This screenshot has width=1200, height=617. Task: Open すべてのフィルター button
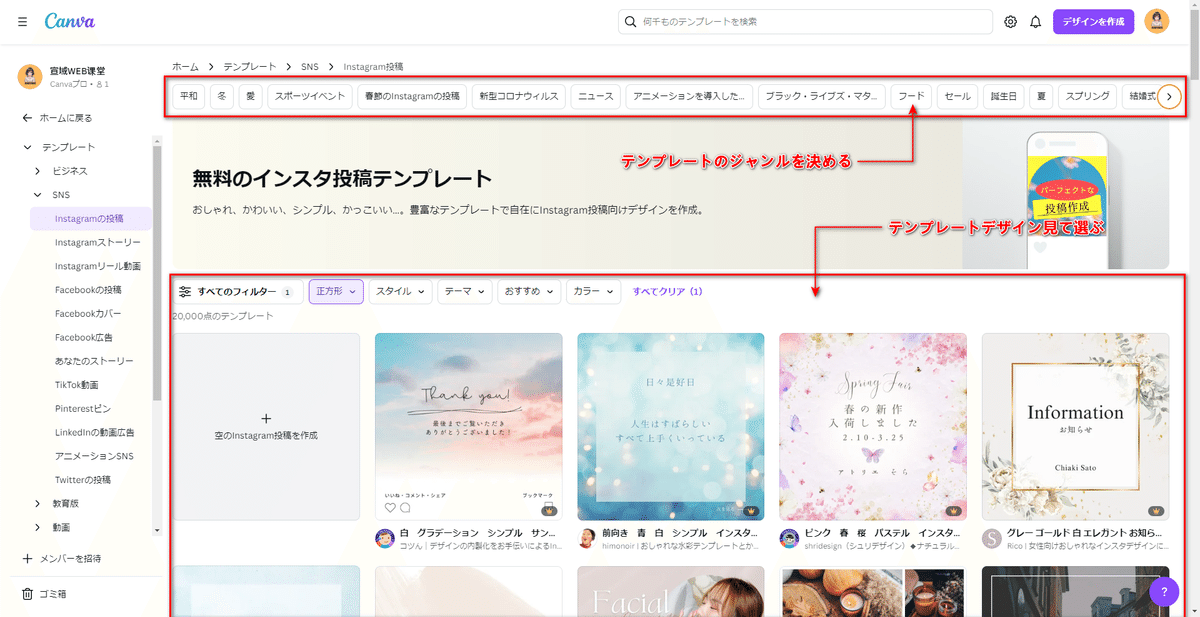coord(237,292)
